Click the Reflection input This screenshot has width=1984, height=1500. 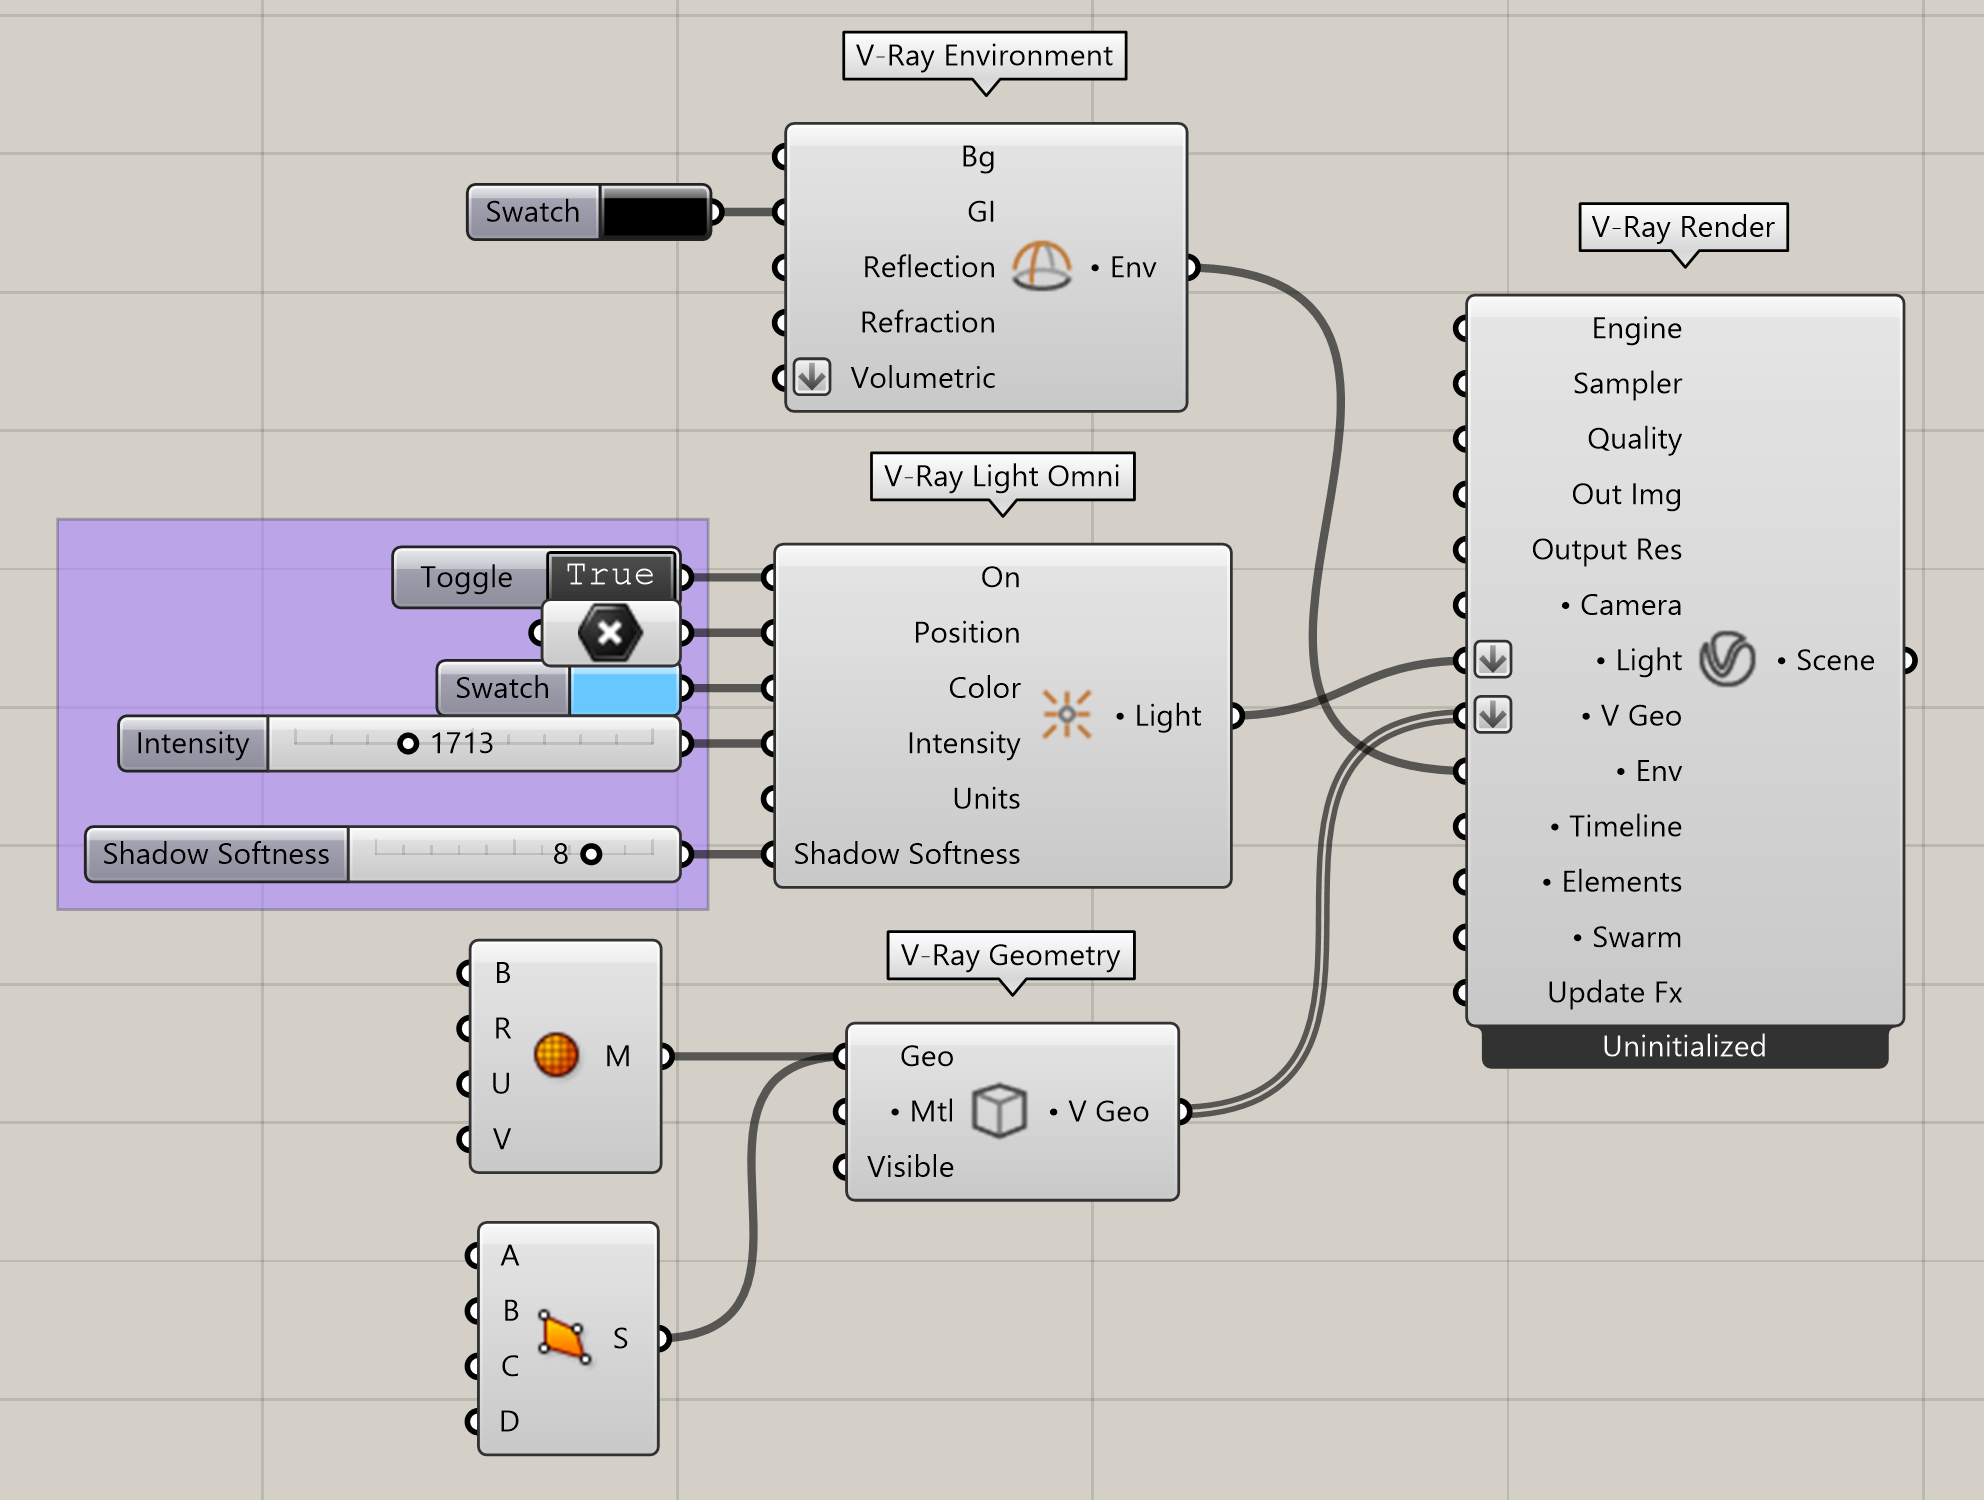(928, 267)
